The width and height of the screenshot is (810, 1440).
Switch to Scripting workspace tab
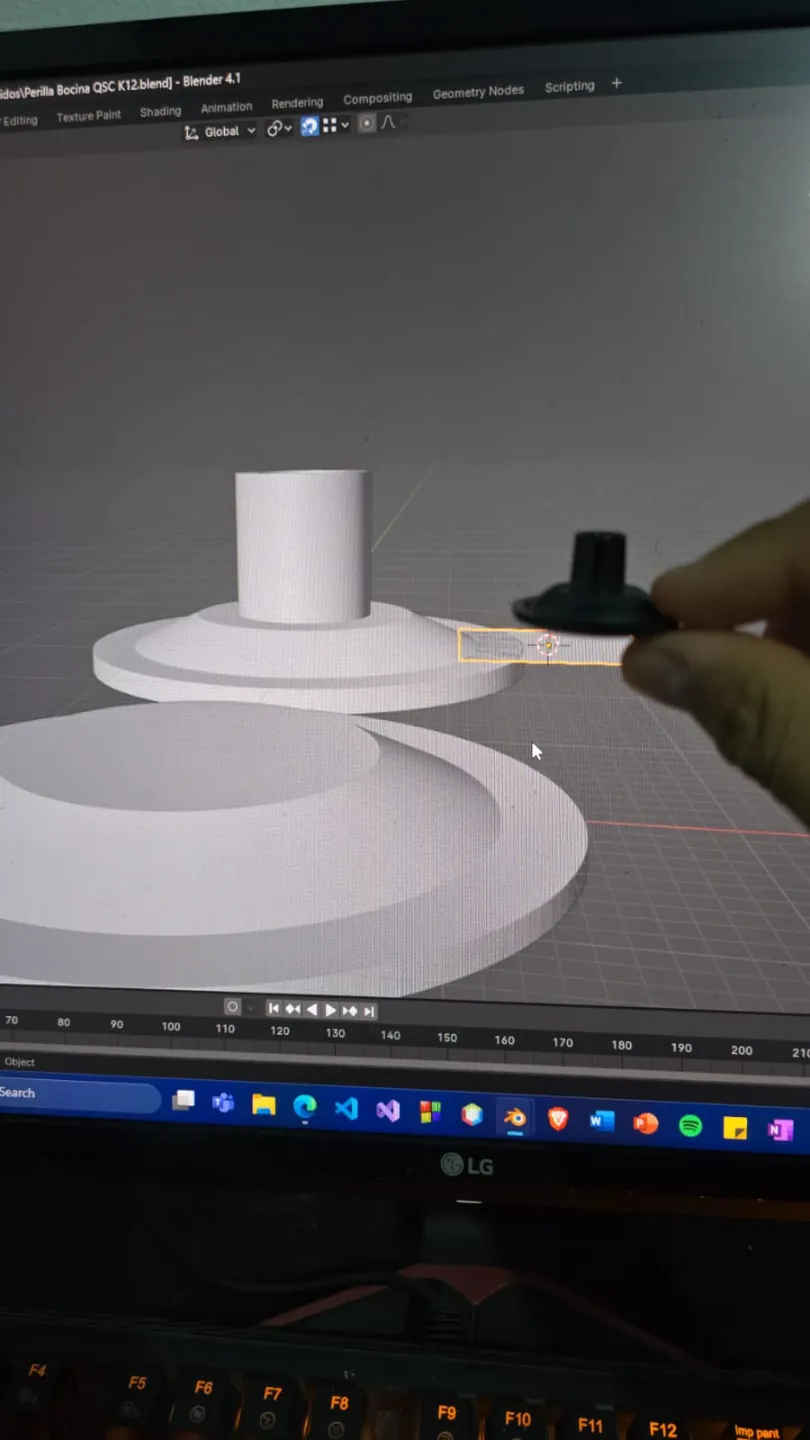click(569, 87)
